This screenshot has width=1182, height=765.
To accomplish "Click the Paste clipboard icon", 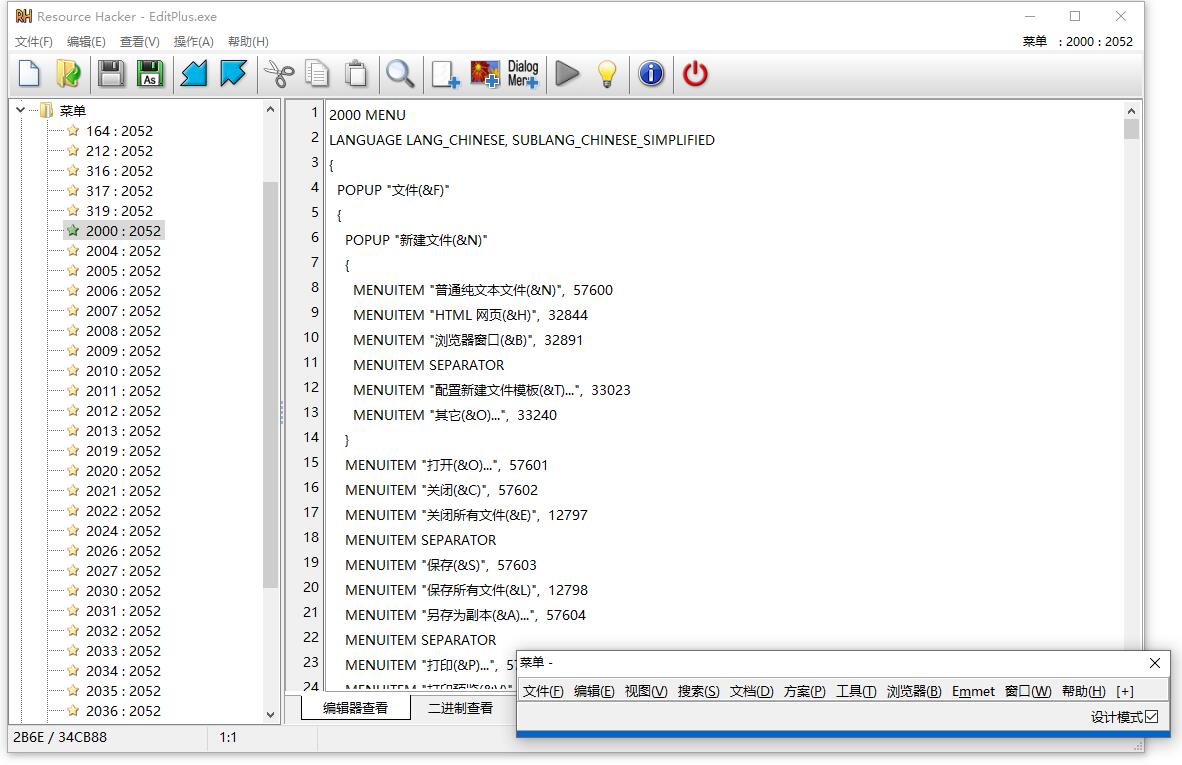I will point(357,74).
